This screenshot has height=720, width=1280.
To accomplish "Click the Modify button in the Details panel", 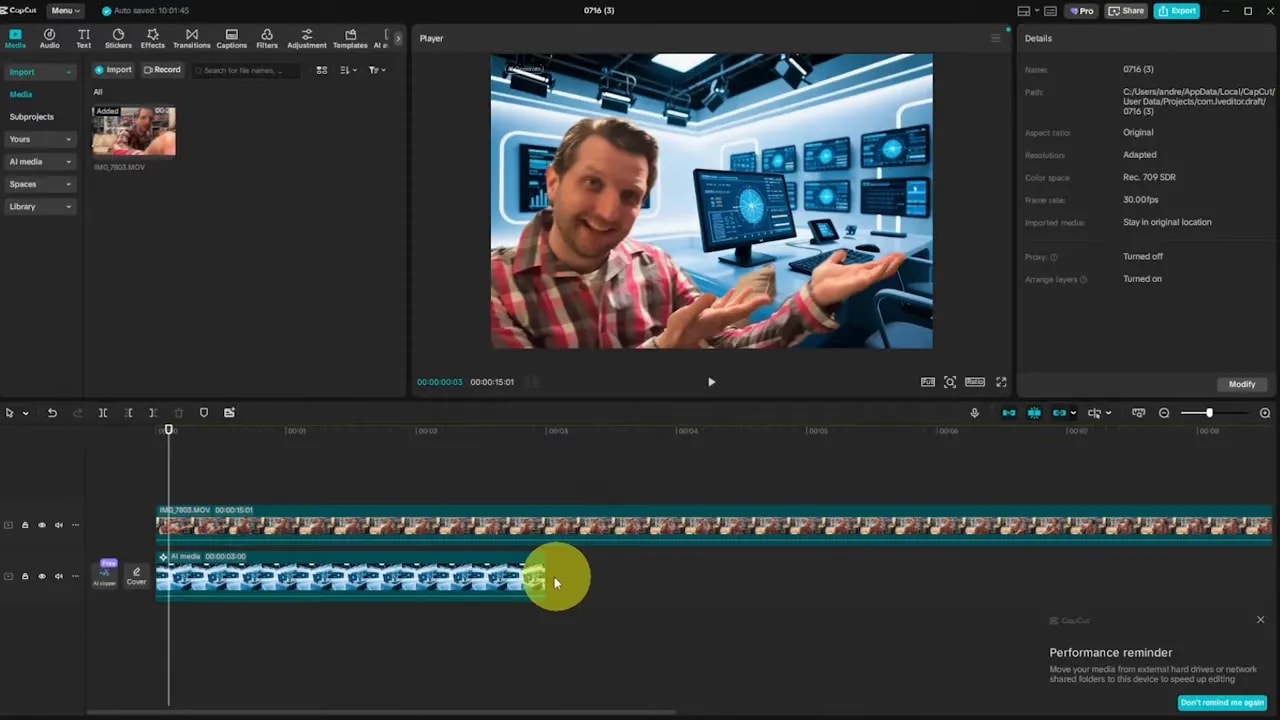I will click(1241, 384).
